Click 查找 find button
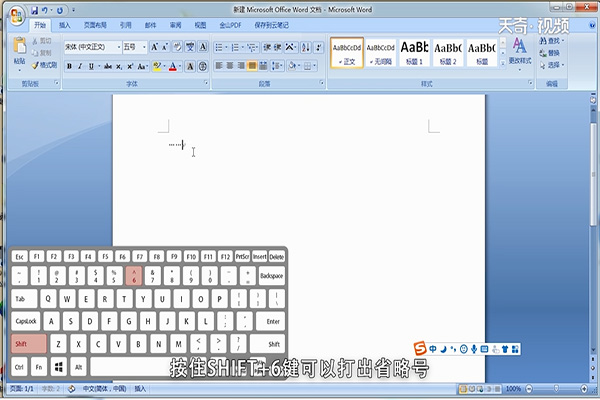 coord(551,41)
